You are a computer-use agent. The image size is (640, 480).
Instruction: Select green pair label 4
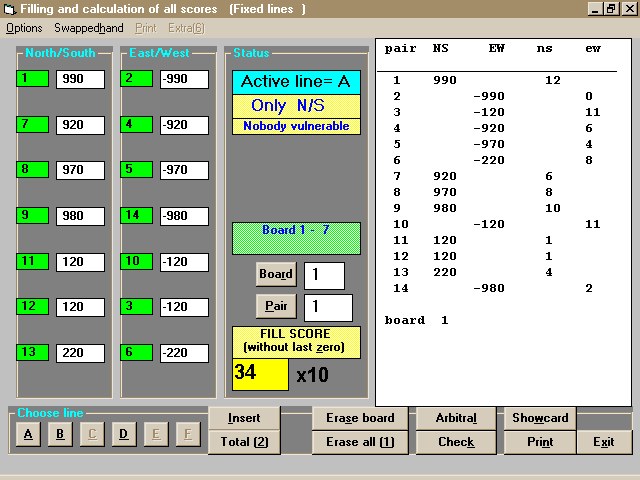(136, 124)
